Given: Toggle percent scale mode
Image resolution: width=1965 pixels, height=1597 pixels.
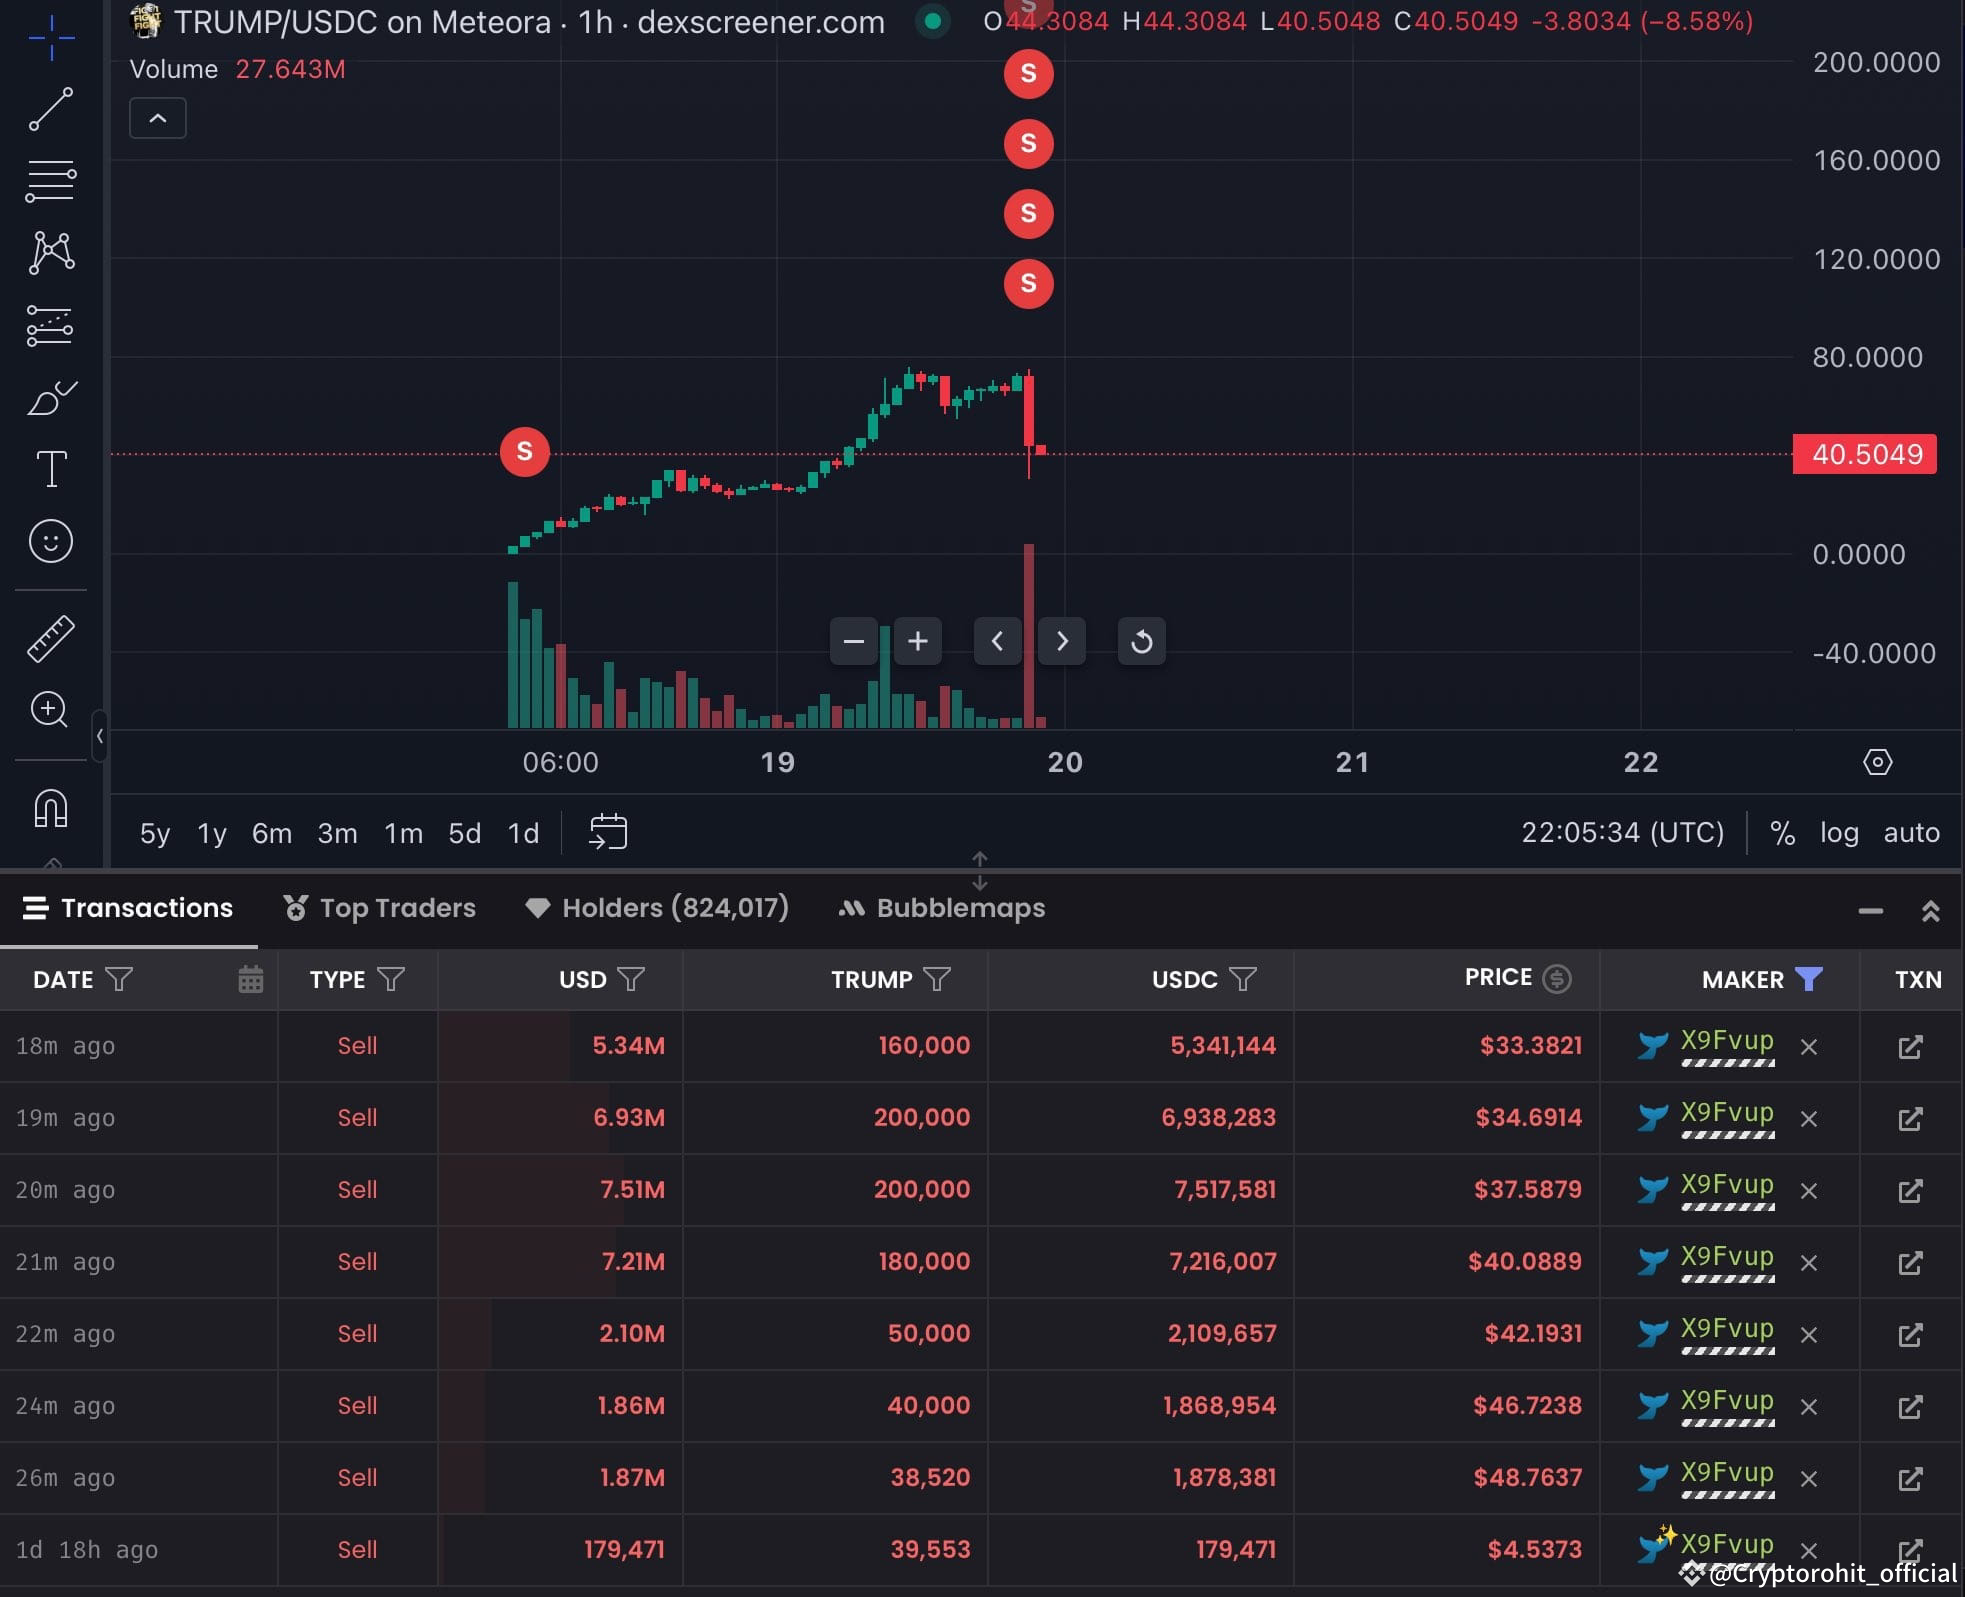Looking at the screenshot, I should click(1782, 833).
